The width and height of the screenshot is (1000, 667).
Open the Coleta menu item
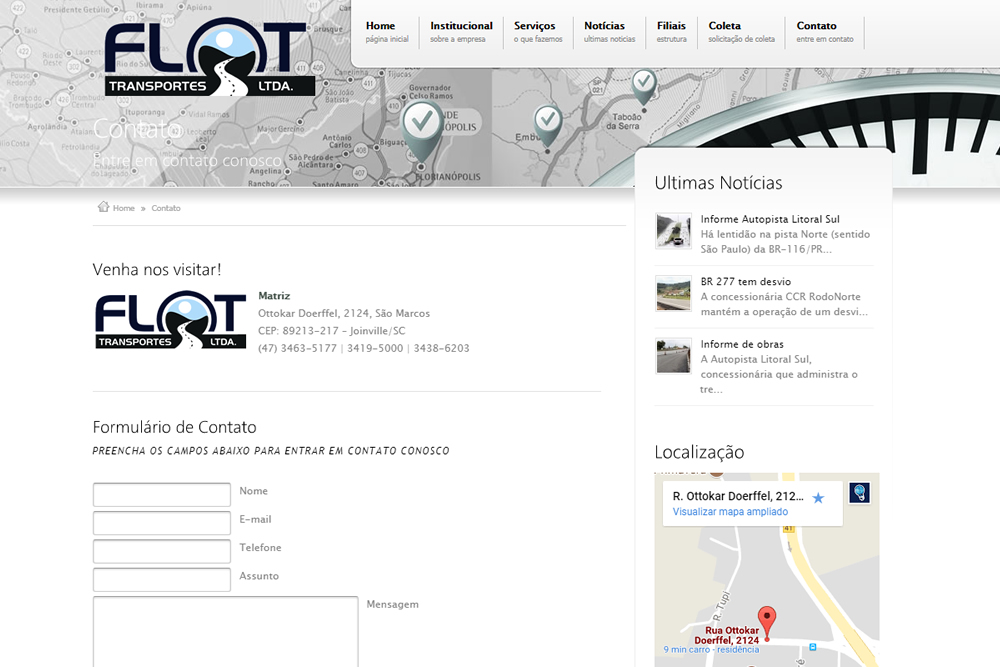741,32
